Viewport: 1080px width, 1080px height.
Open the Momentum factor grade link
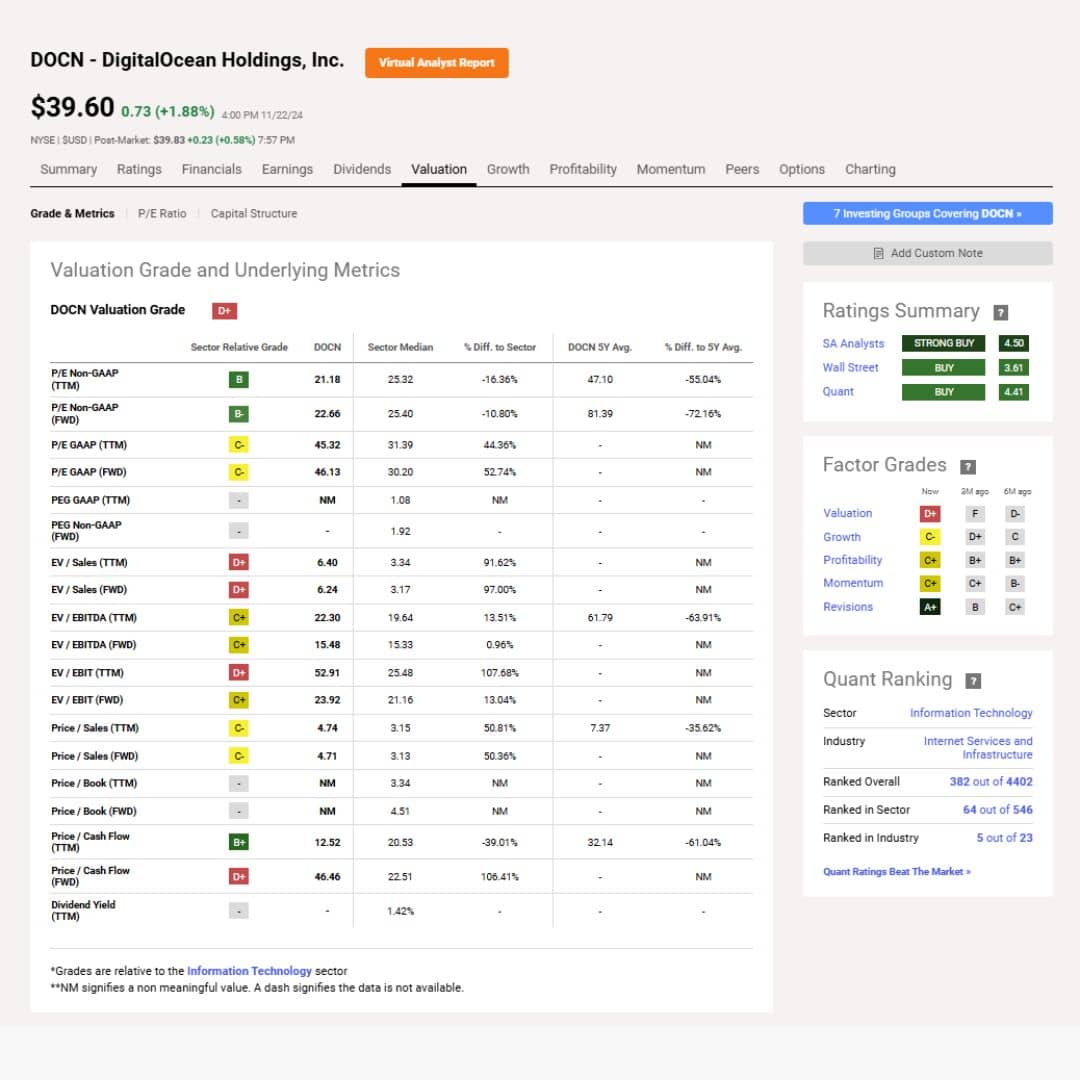(853, 583)
